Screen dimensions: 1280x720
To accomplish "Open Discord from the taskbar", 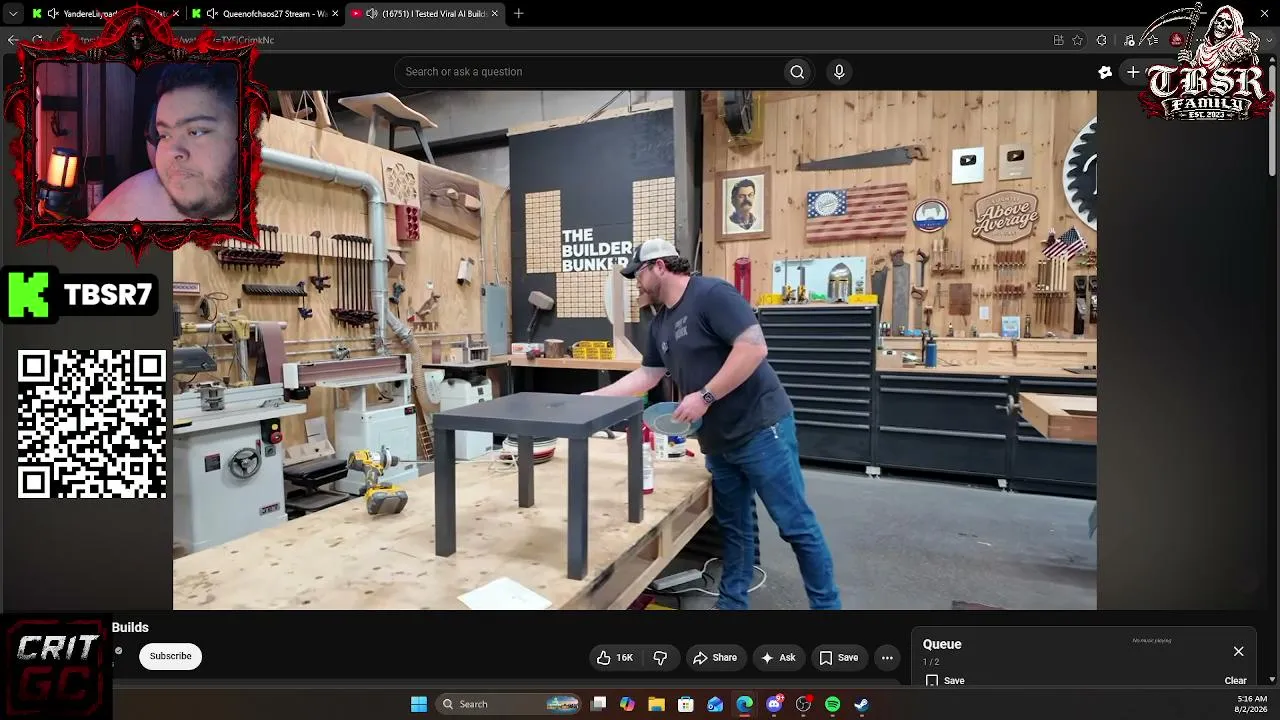I will click(x=774, y=704).
